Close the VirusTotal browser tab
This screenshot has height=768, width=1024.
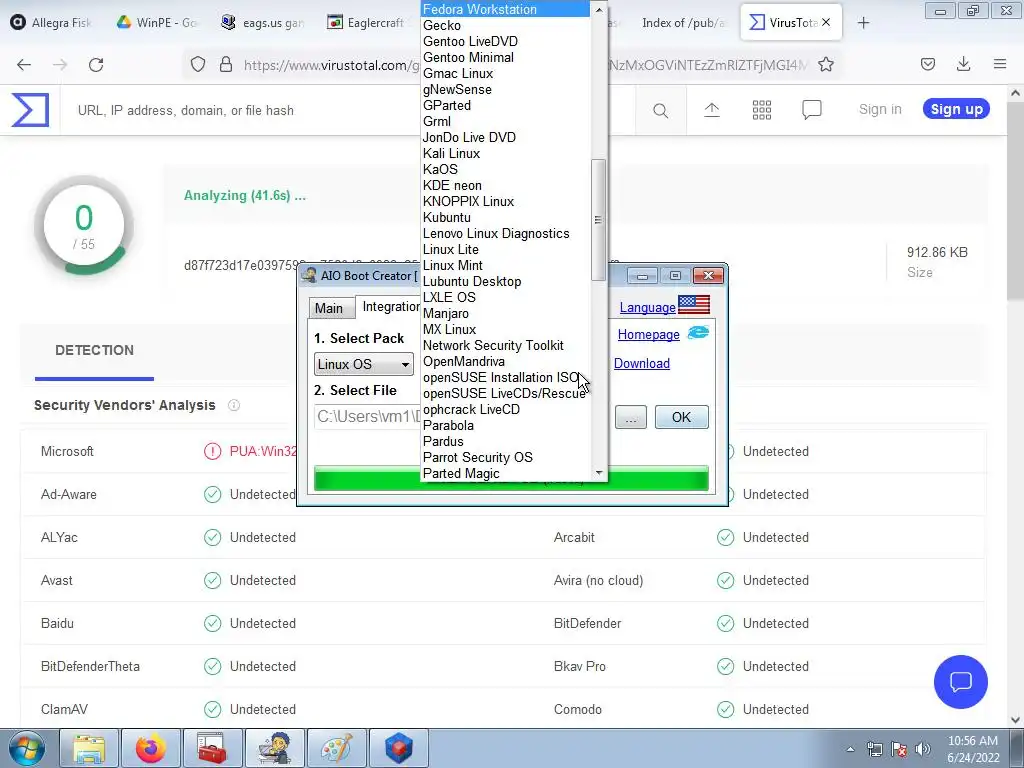825,23
